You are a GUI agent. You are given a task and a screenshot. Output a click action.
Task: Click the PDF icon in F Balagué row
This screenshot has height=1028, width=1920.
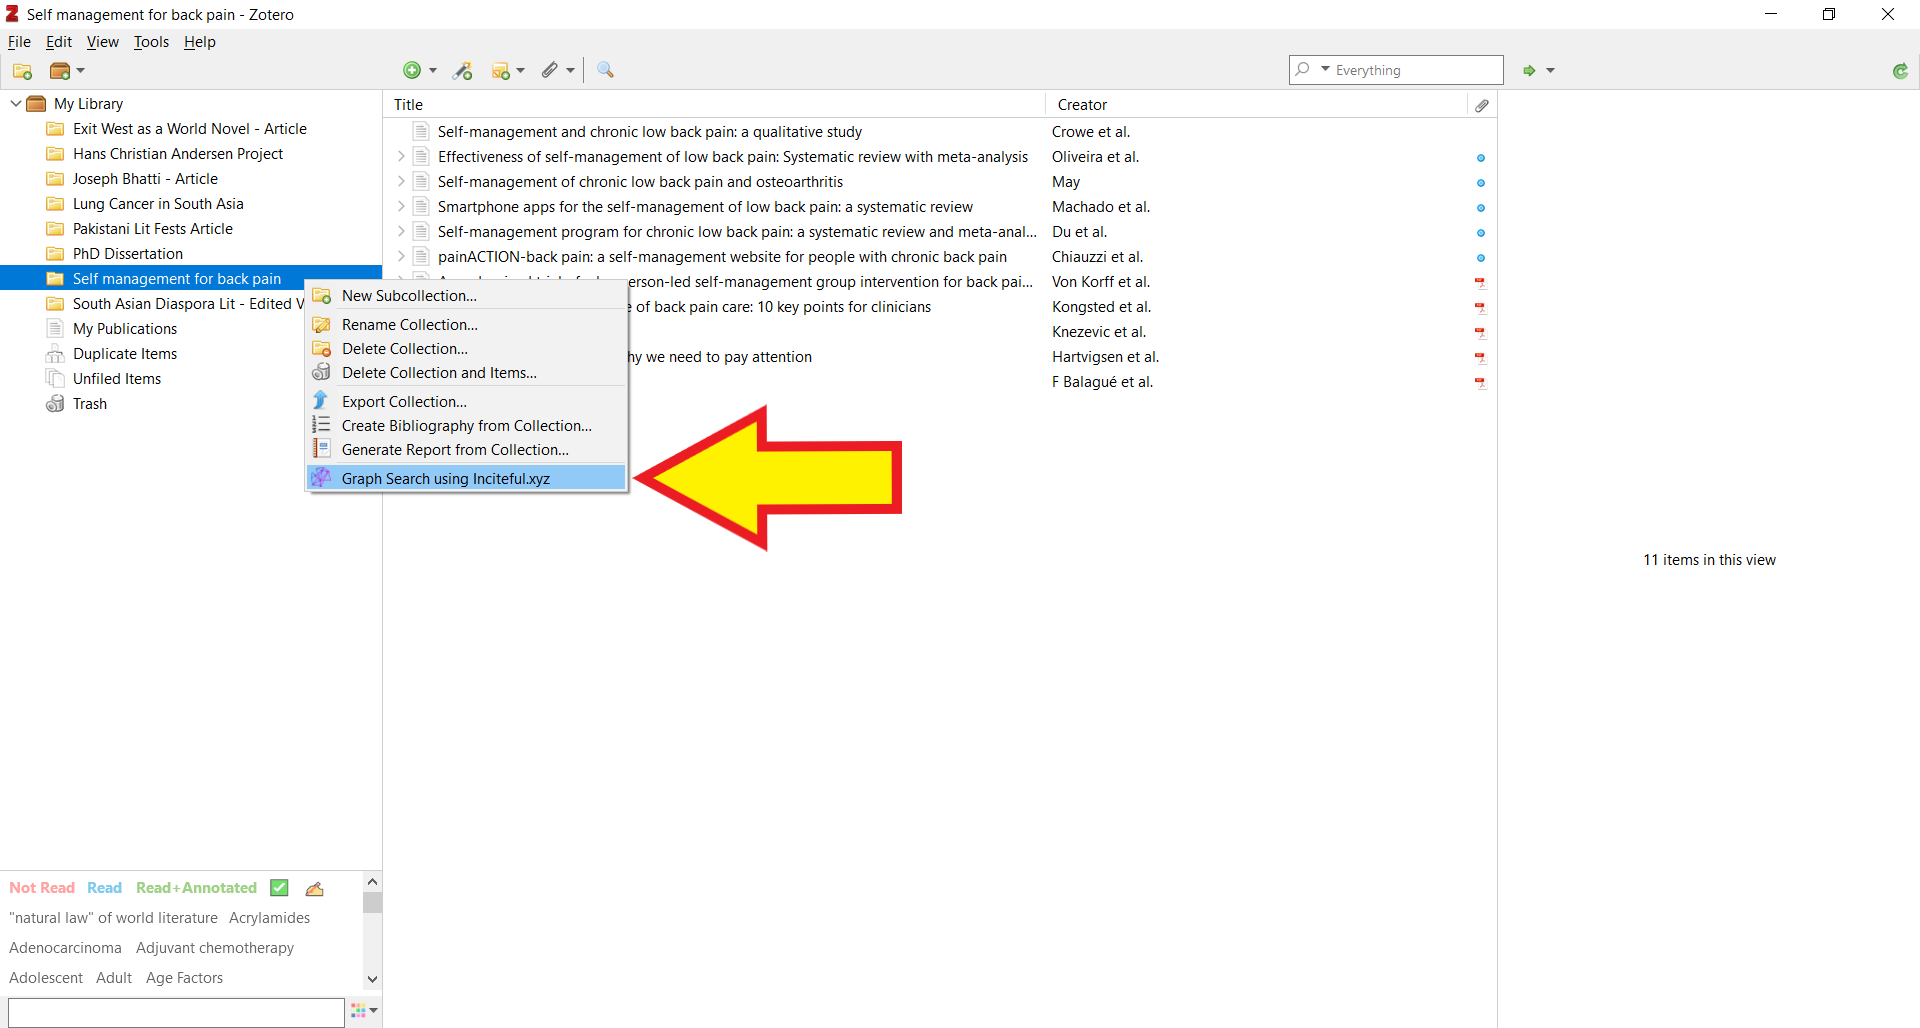coord(1481,383)
